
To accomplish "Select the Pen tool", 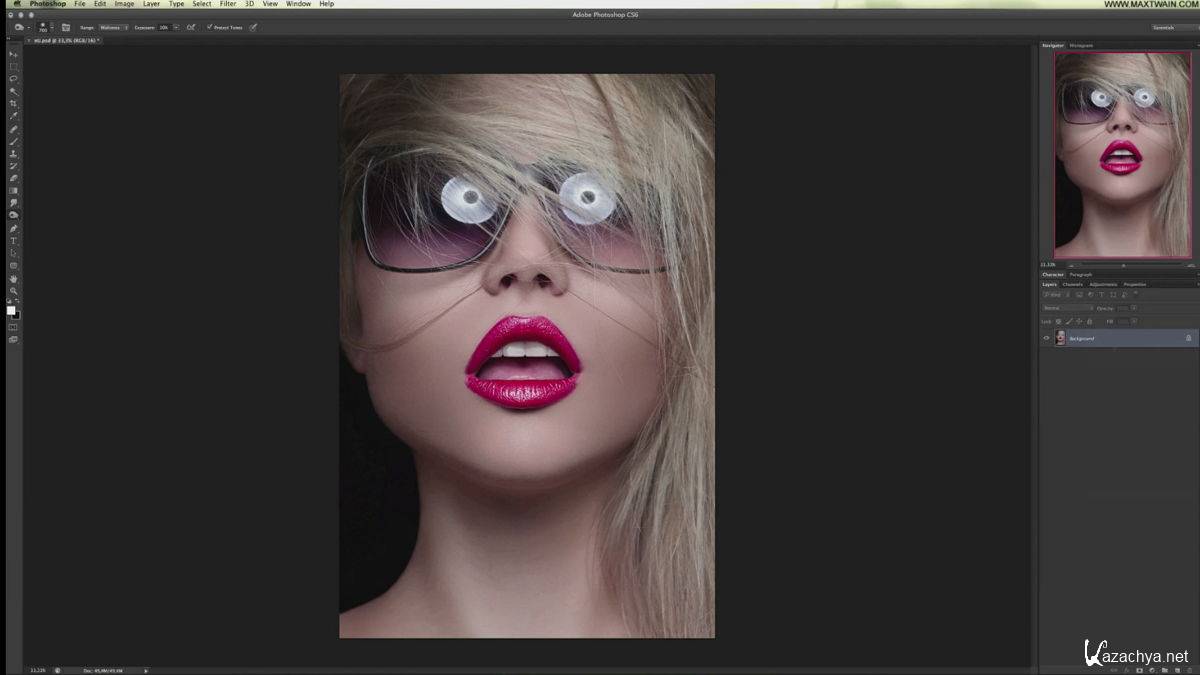I will coord(13,228).
